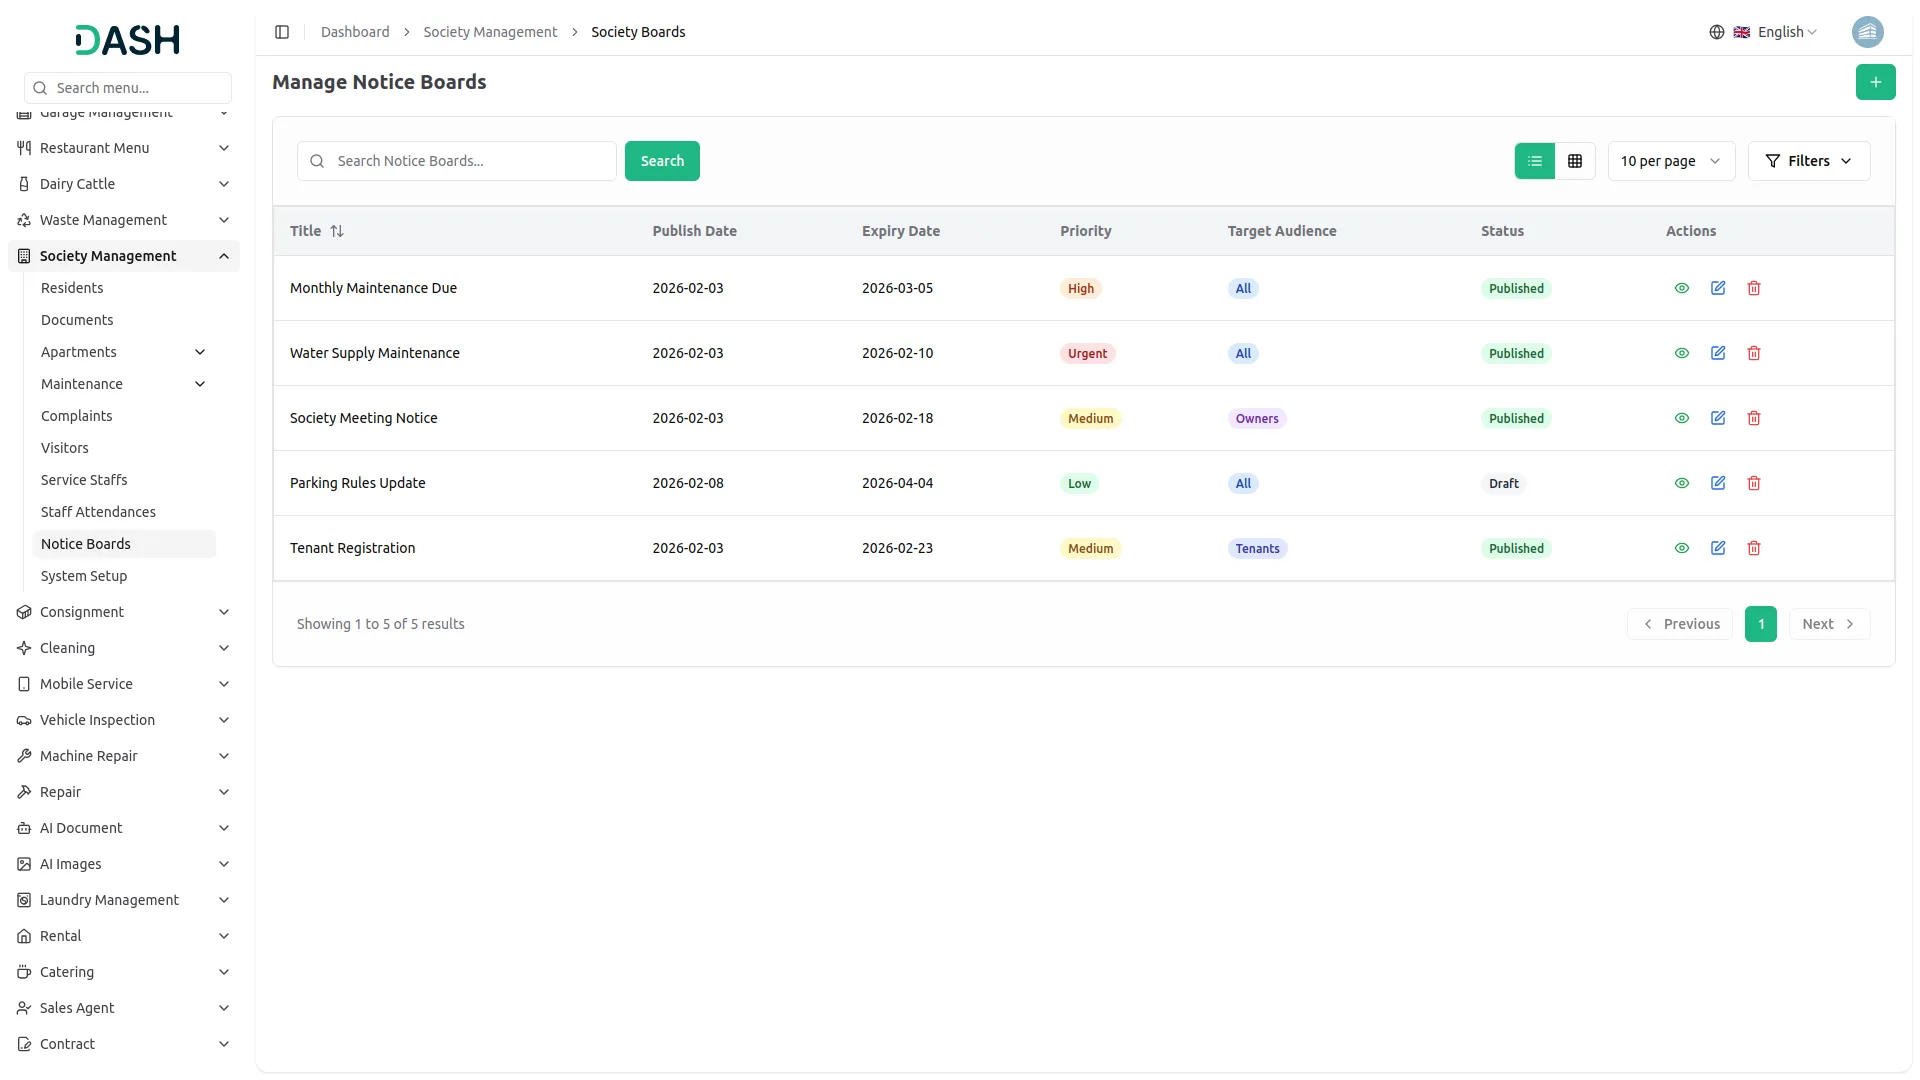Delete the Tenant Registration notice
This screenshot has width=1920, height=1080.
[x=1753, y=548]
